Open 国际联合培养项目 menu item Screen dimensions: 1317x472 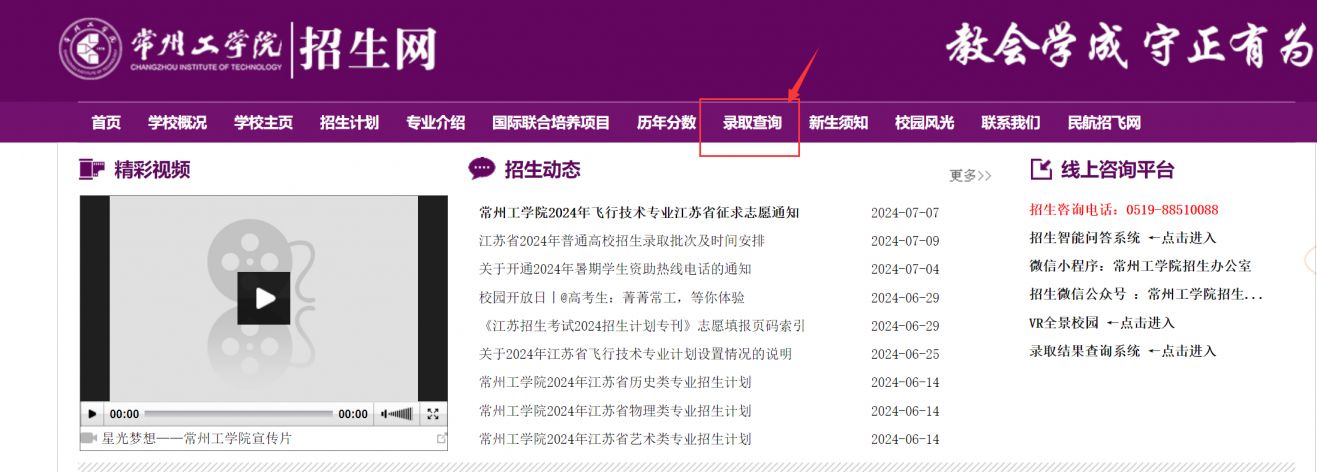(x=551, y=123)
